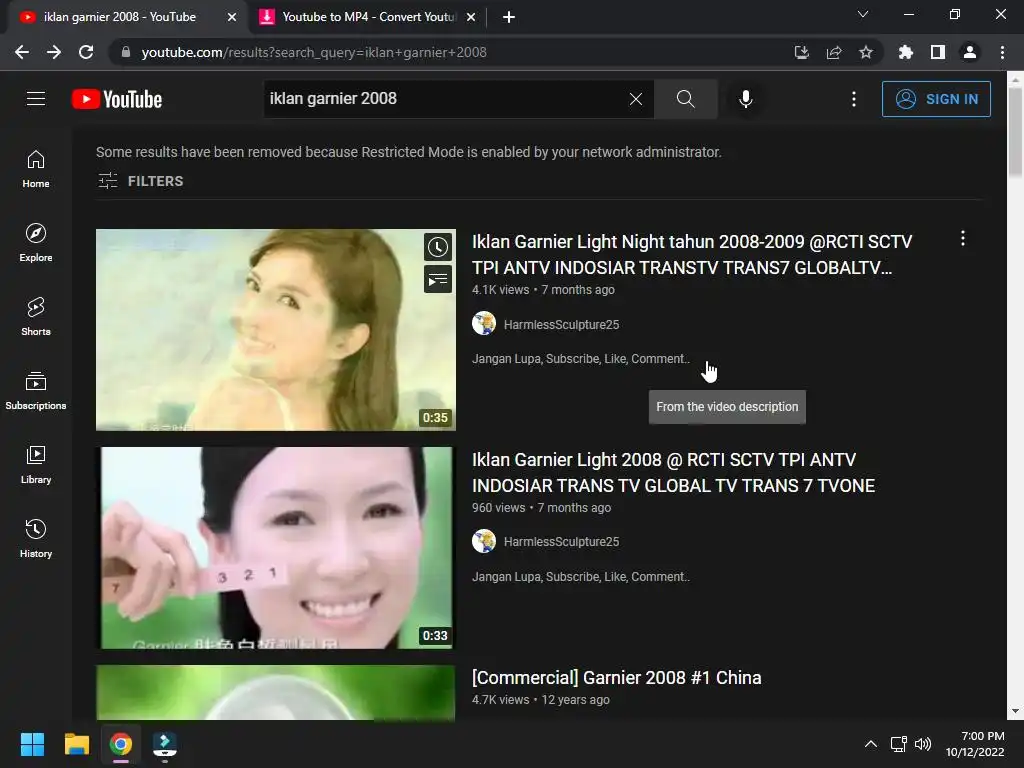Click the page vertical scrollbar thumb
Screen dimensions: 1024x768
click(1015, 131)
